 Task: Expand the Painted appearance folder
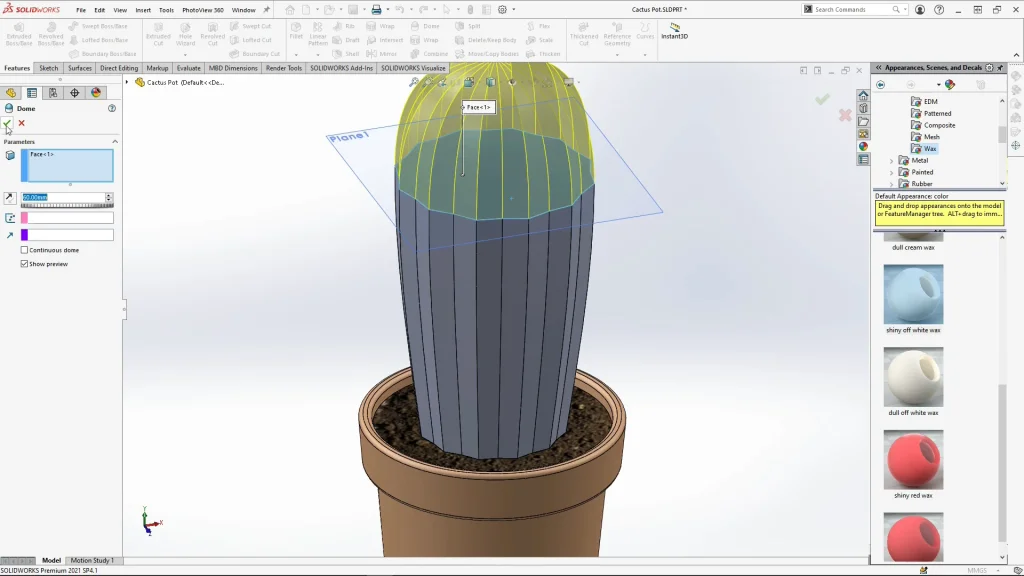(x=892, y=172)
